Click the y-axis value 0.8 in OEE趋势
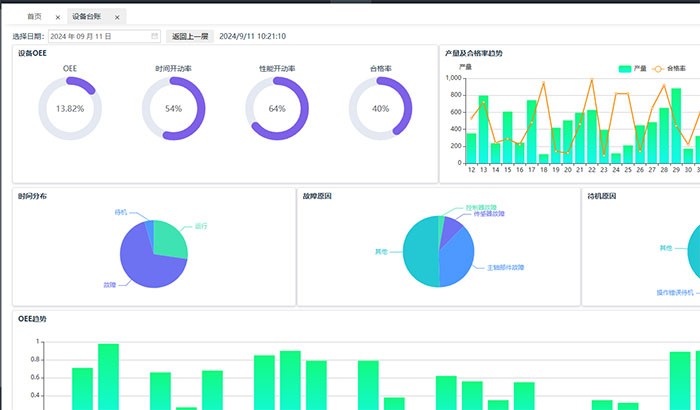 click(x=35, y=360)
